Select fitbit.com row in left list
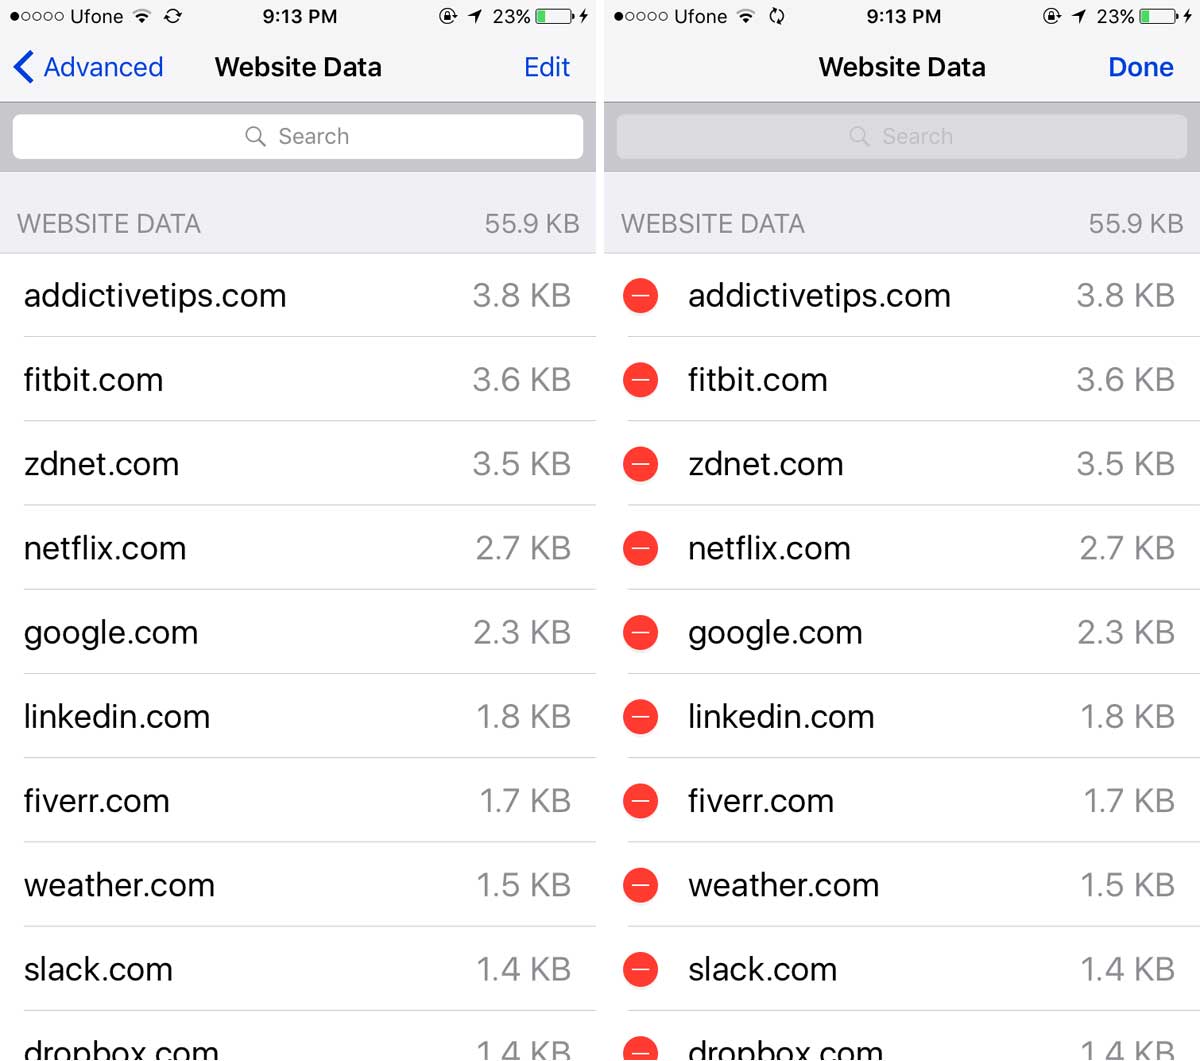The width and height of the screenshot is (1200, 1061). tap(298, 379)
